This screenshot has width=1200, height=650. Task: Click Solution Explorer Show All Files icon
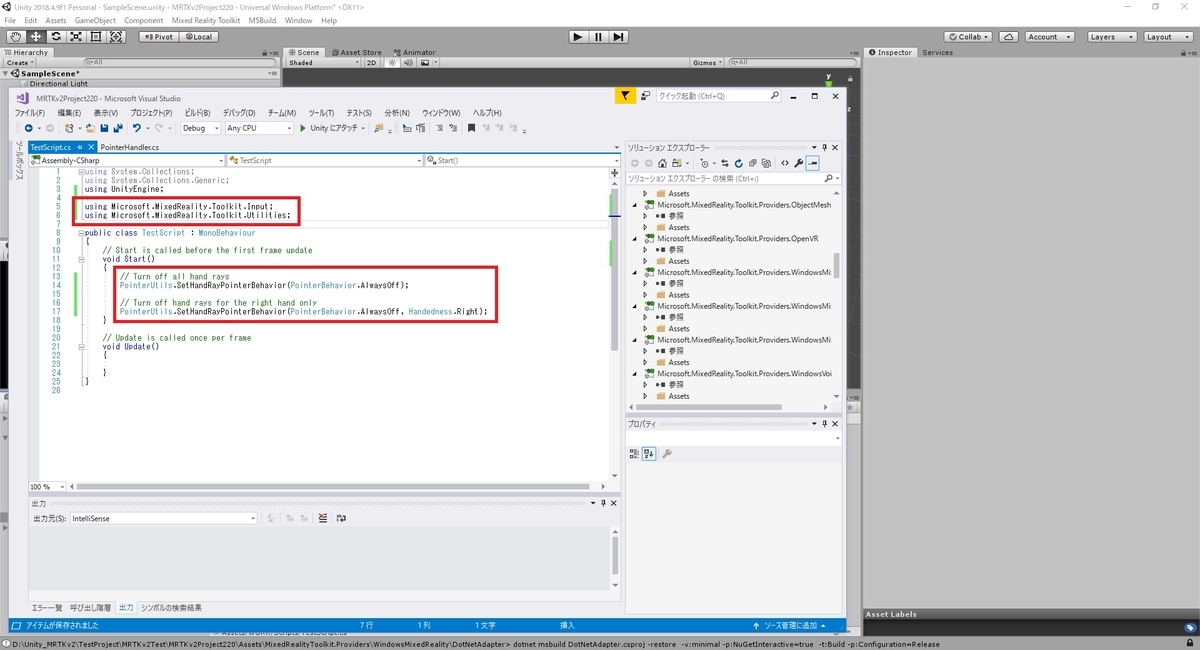(768, 163)
